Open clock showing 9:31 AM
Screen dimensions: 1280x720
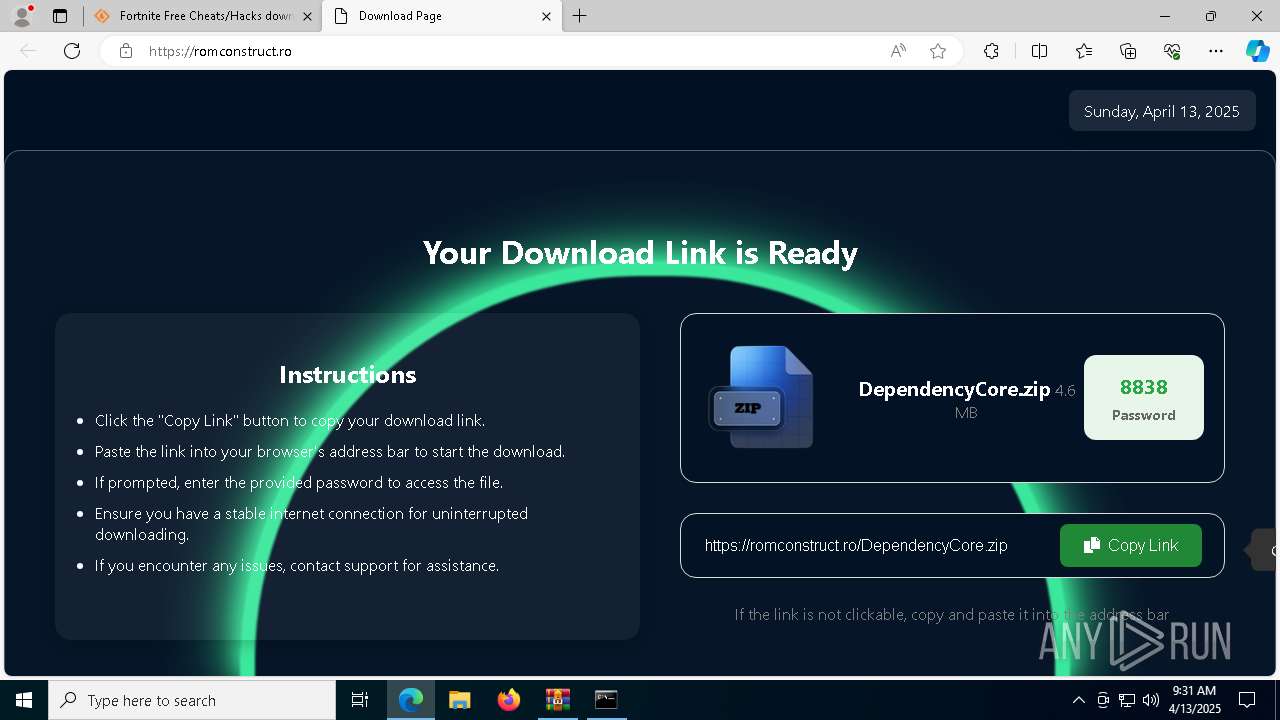coord(1194,700)
